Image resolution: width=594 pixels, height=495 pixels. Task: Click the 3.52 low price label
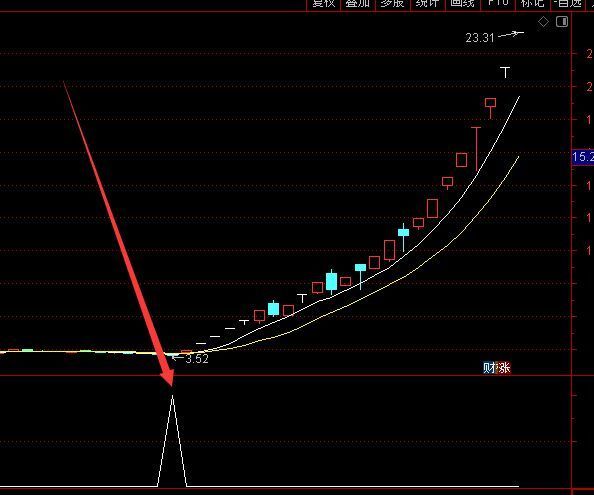(197, 359)
